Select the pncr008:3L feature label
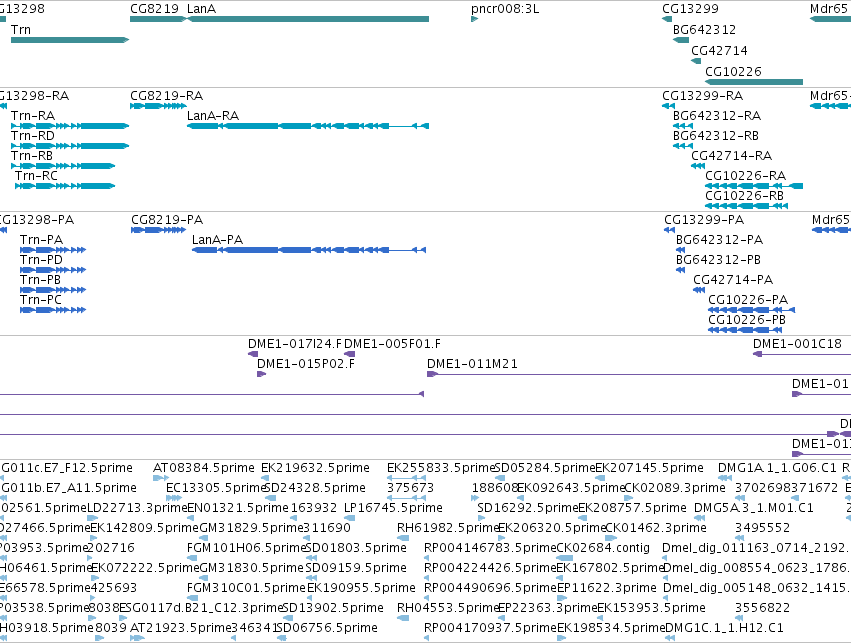 [x=505, y=9]
